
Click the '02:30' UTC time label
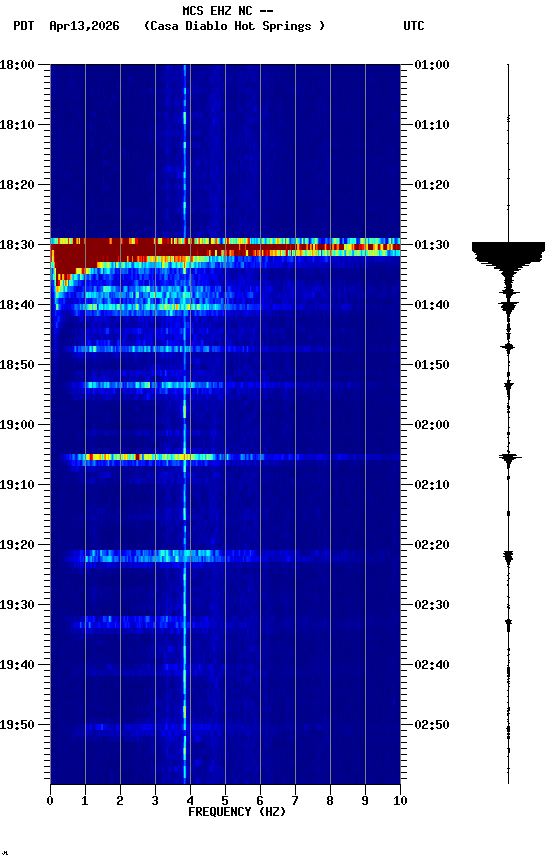432,605
